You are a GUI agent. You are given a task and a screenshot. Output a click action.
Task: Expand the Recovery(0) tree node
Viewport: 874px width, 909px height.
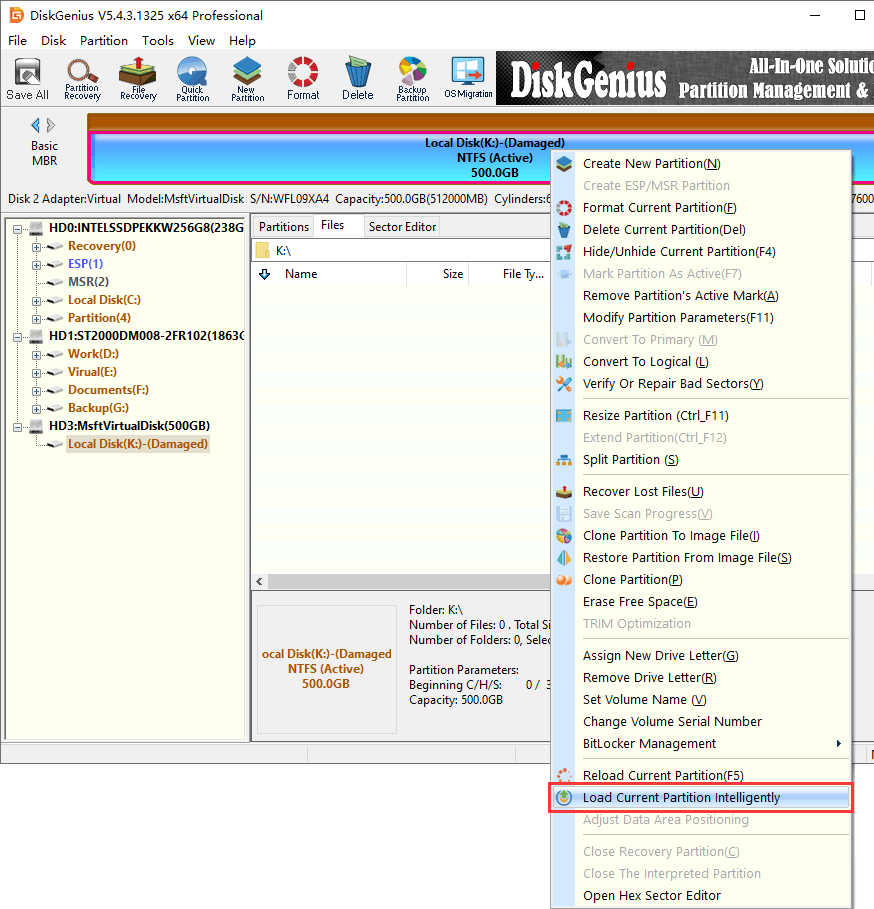(x=37, y=246)
